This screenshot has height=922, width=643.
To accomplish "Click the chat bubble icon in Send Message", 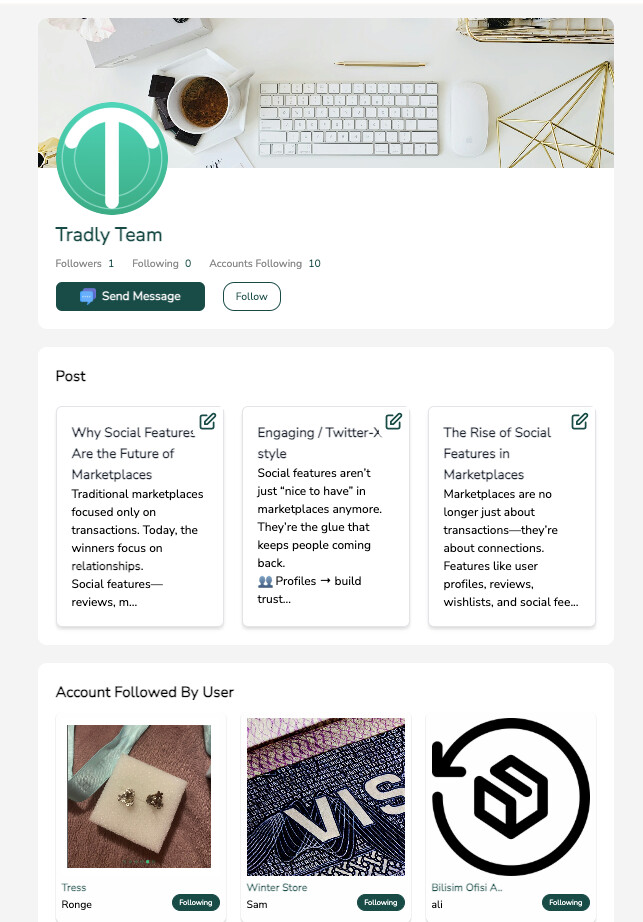I will (x=88, y=296).
